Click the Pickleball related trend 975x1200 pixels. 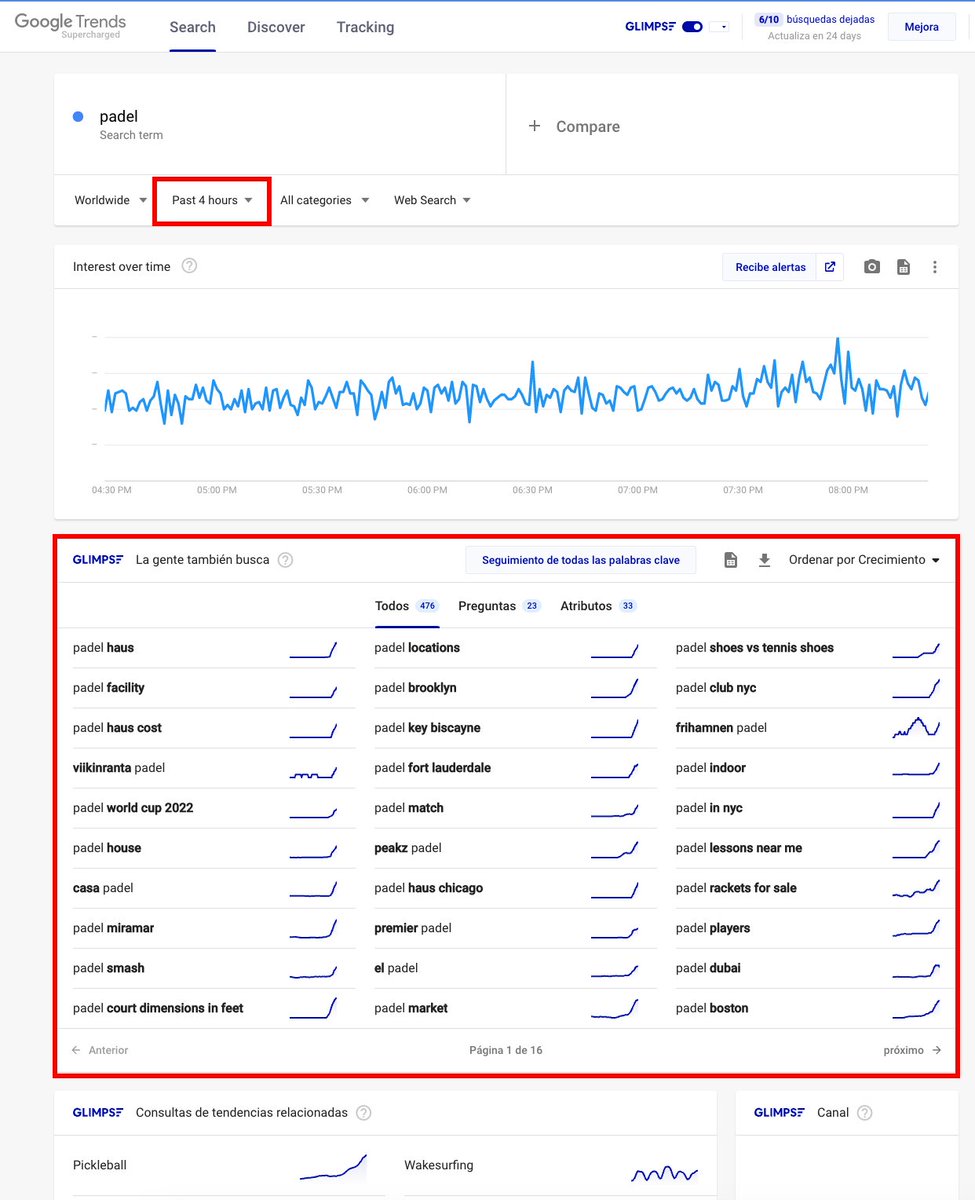(x=100, y=1165)
